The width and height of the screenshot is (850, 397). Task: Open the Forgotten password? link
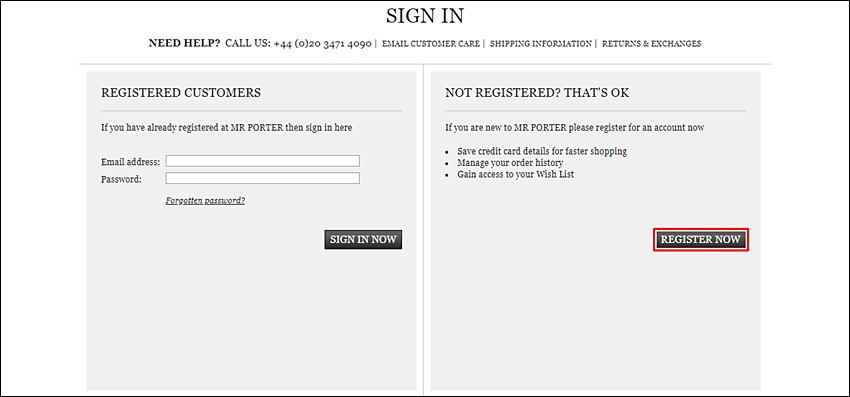(205, 201)
